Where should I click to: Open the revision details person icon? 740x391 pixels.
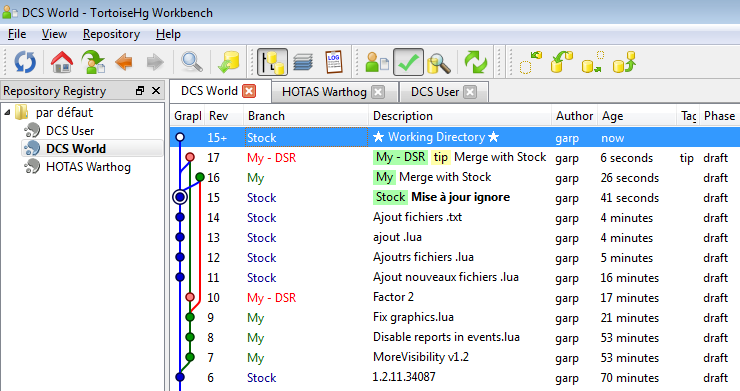[377, 62]
